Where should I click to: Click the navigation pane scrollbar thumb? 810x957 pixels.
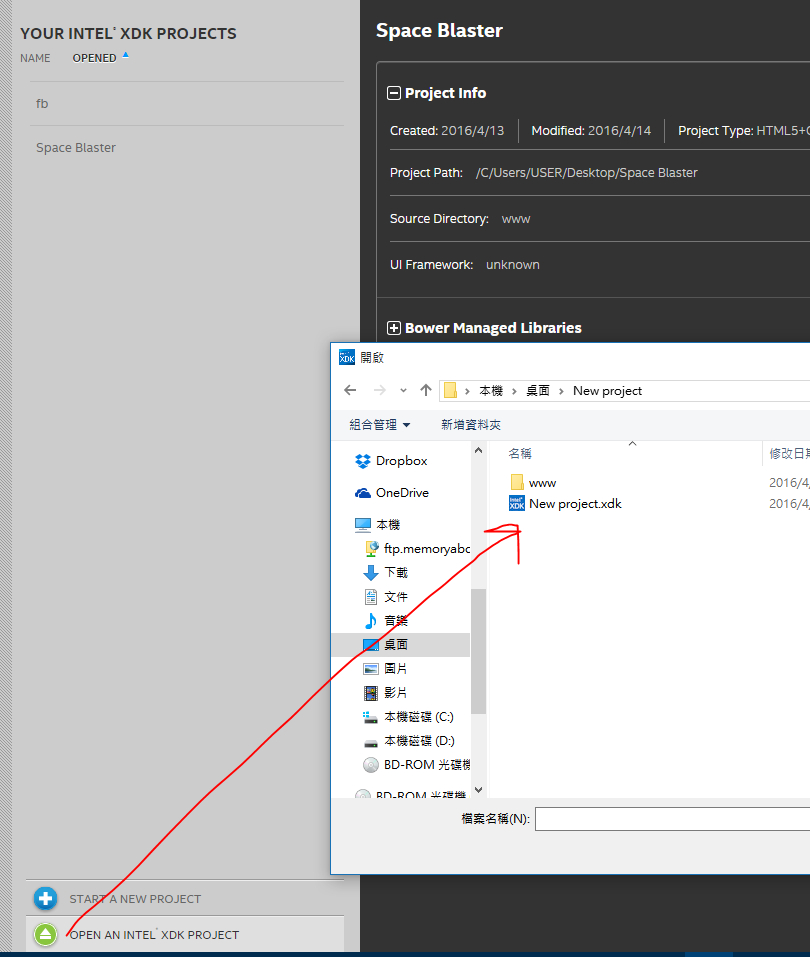(x=479, y=651)
